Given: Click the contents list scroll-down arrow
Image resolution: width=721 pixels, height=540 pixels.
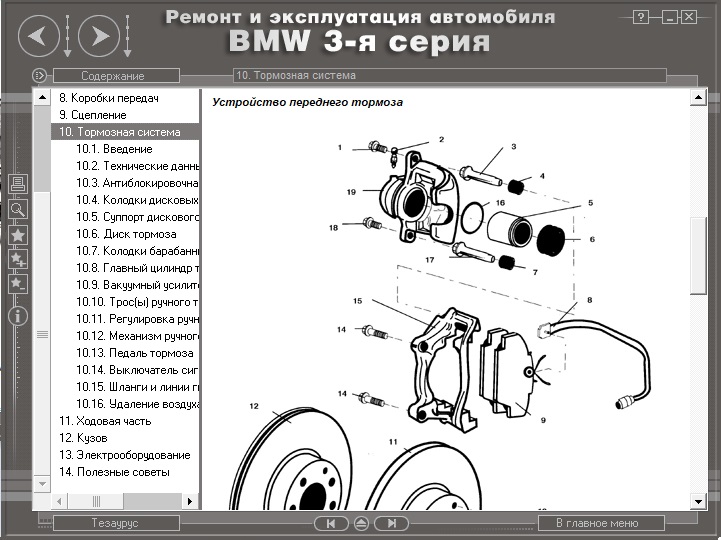Looking at the screenshot, I should tap(42, 484).
